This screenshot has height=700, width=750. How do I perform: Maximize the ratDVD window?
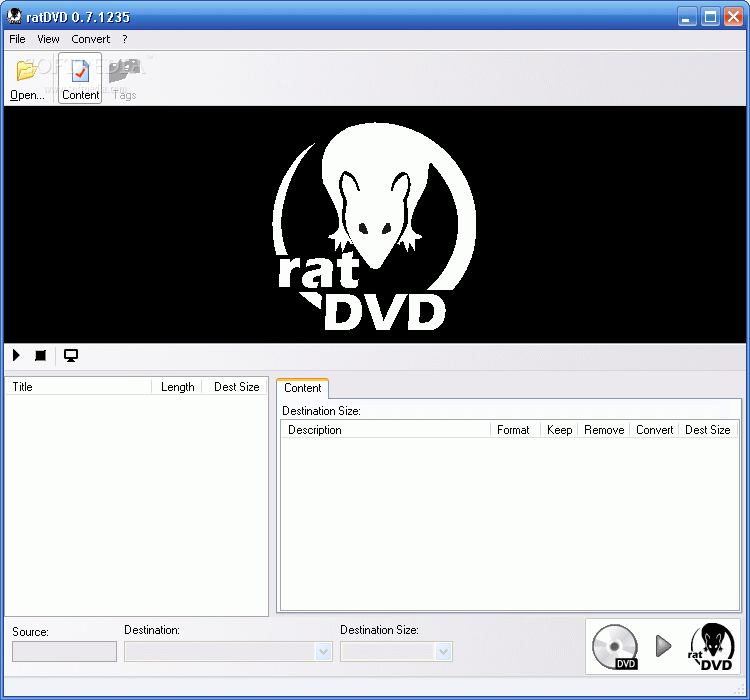tap(710, 17)
